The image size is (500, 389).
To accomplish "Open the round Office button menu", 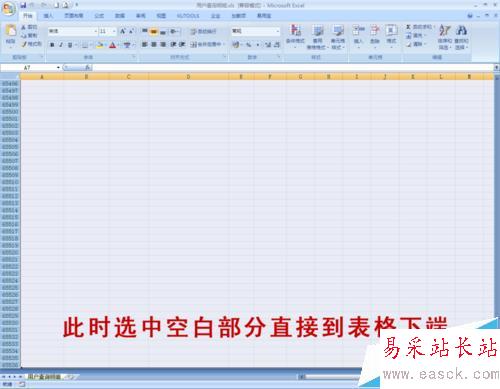I will pos(8,9).
